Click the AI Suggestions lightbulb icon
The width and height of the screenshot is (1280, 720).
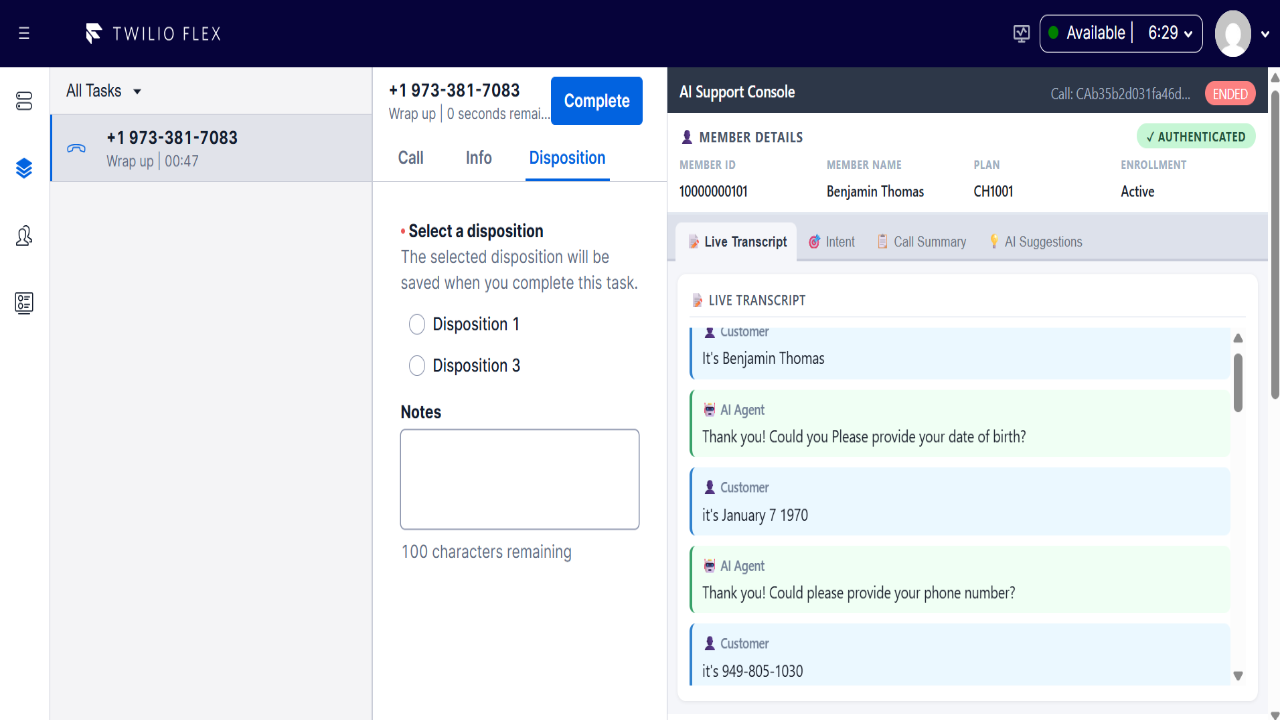994,242
